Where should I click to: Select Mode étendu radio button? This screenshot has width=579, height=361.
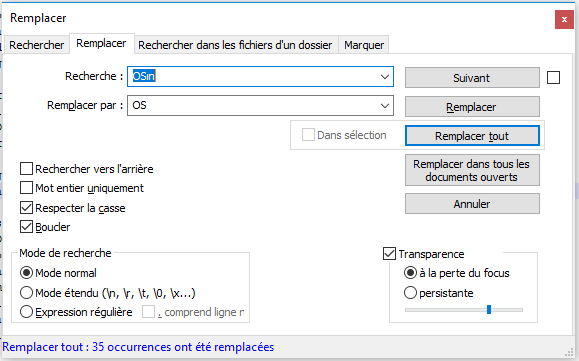(26, 293)
